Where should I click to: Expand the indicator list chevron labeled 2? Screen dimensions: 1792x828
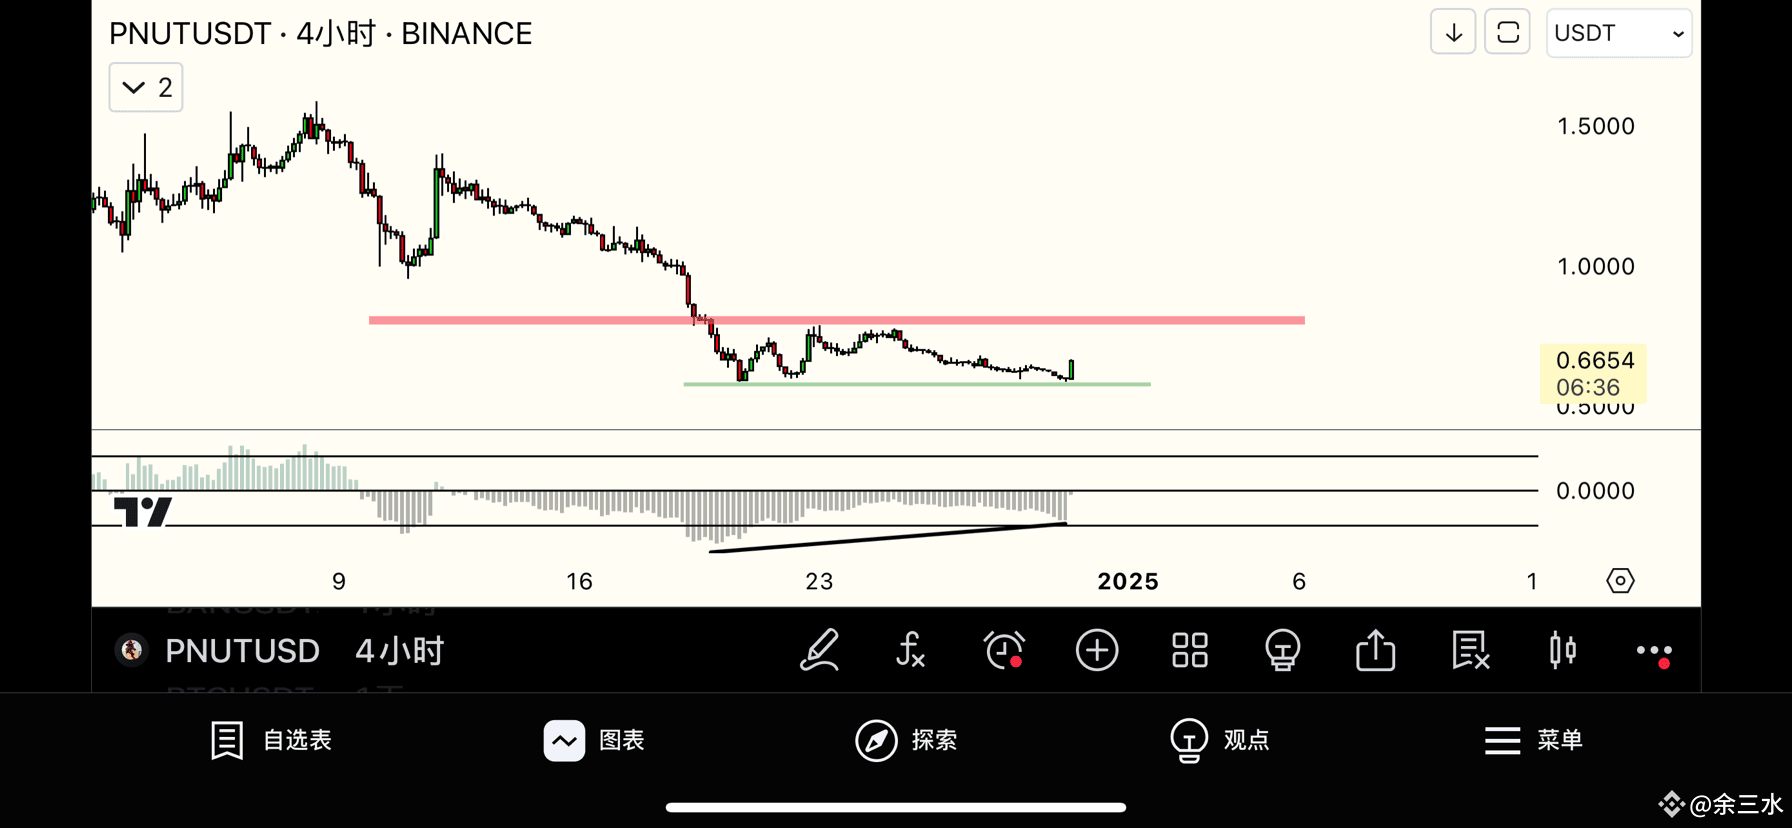[145, 87]
